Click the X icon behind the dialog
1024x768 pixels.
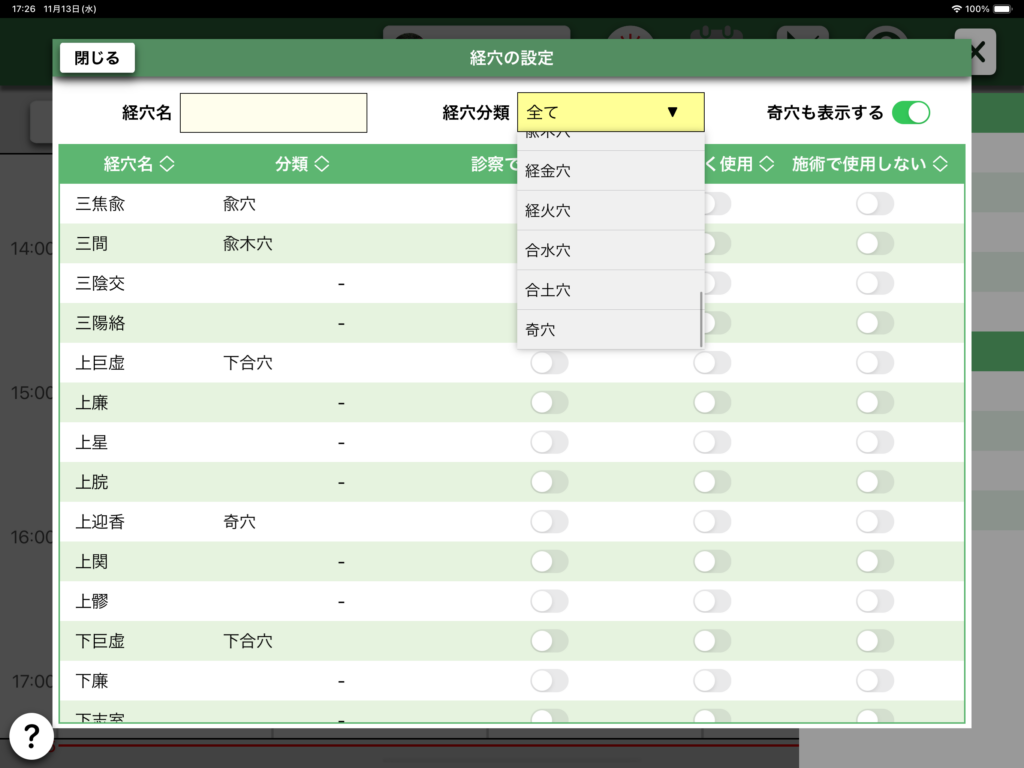coord(976,53)
